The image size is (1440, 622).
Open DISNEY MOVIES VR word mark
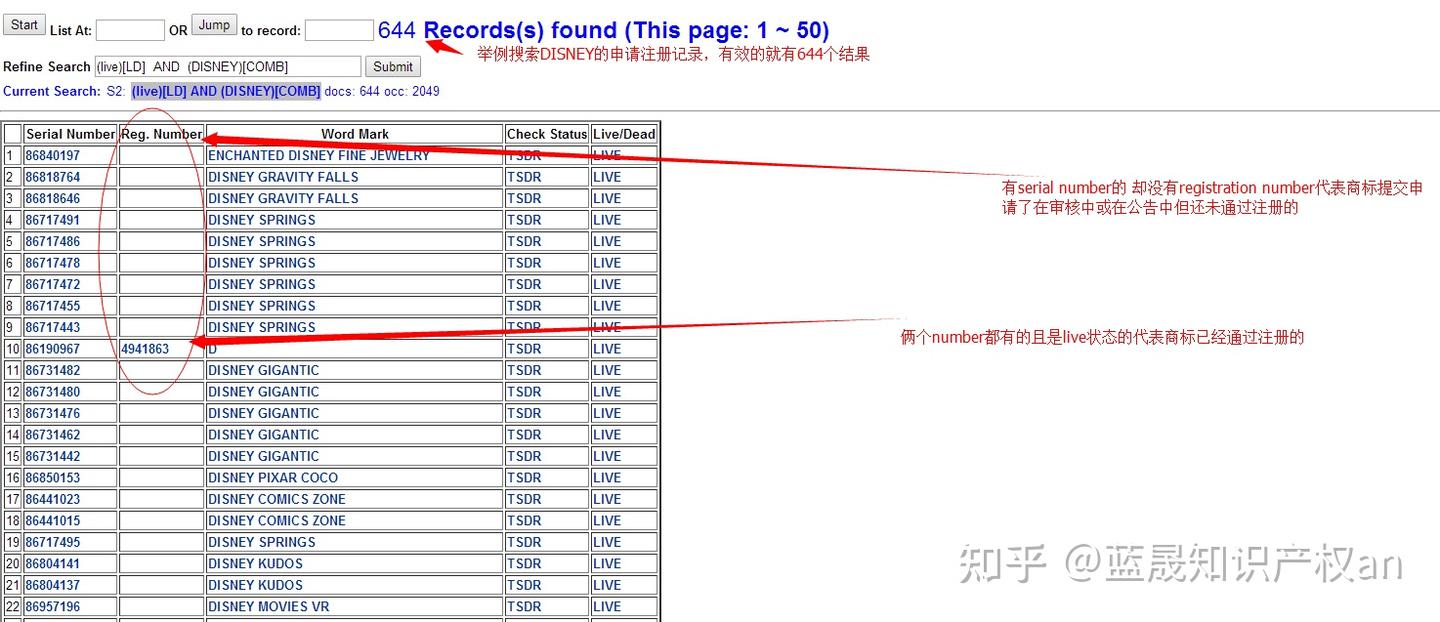[269, 607]
